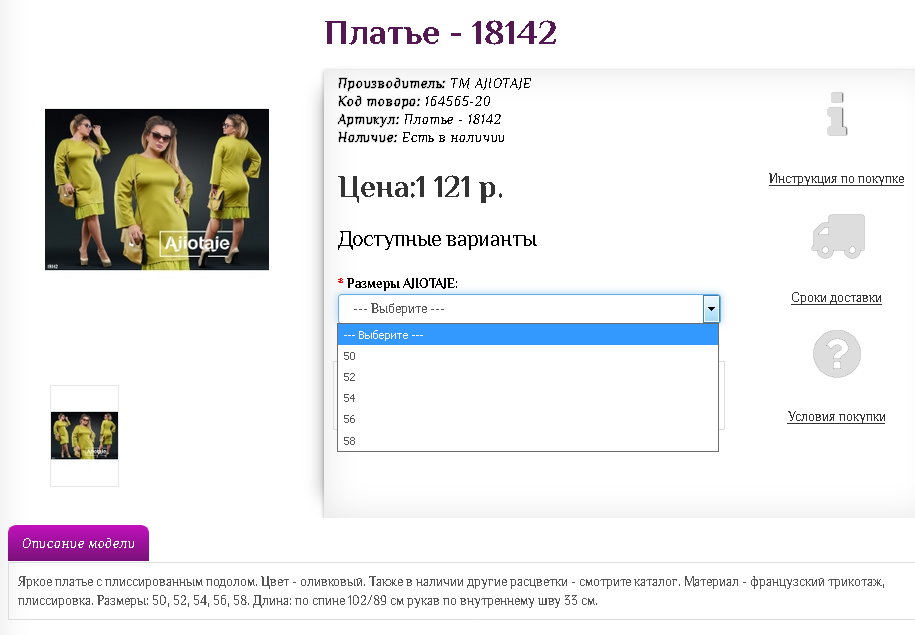Click the dress description paragraph text

(x=451, y=591)
